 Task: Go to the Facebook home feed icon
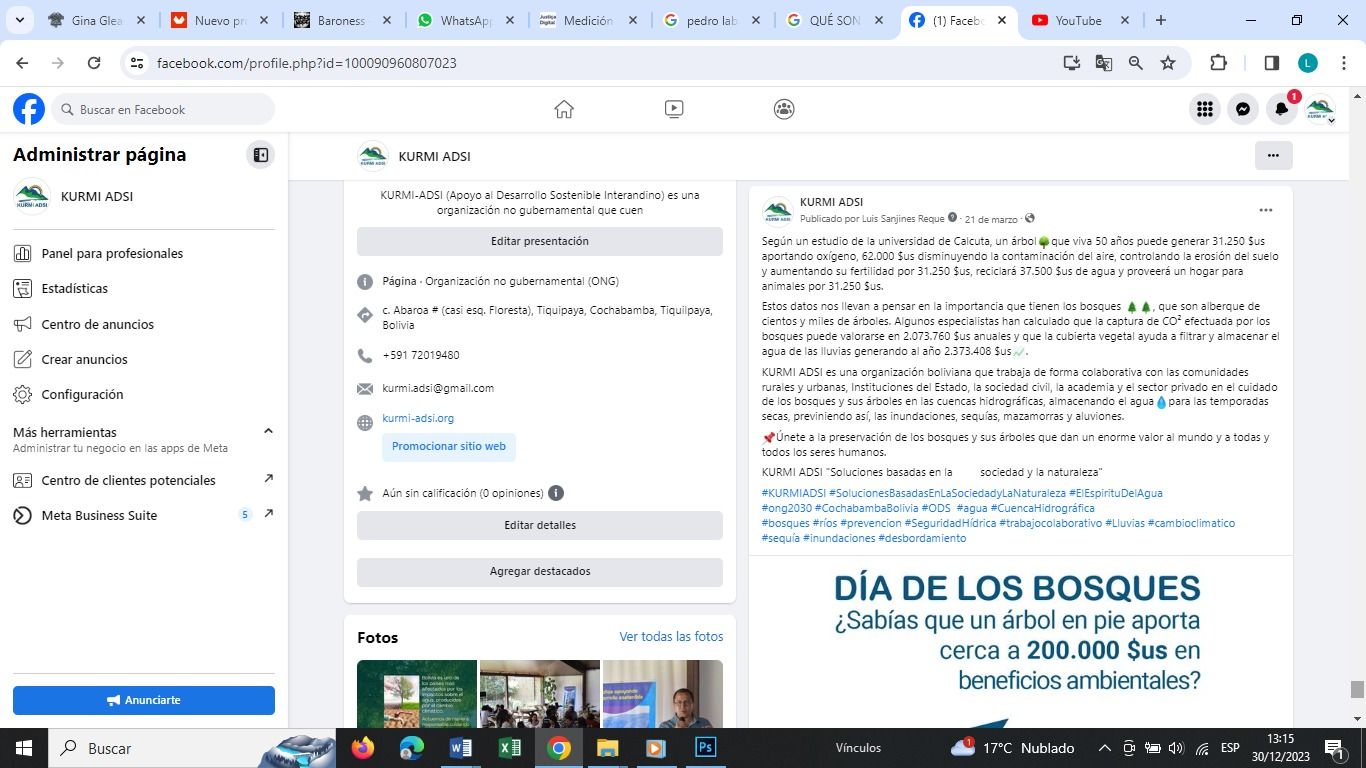564,109
